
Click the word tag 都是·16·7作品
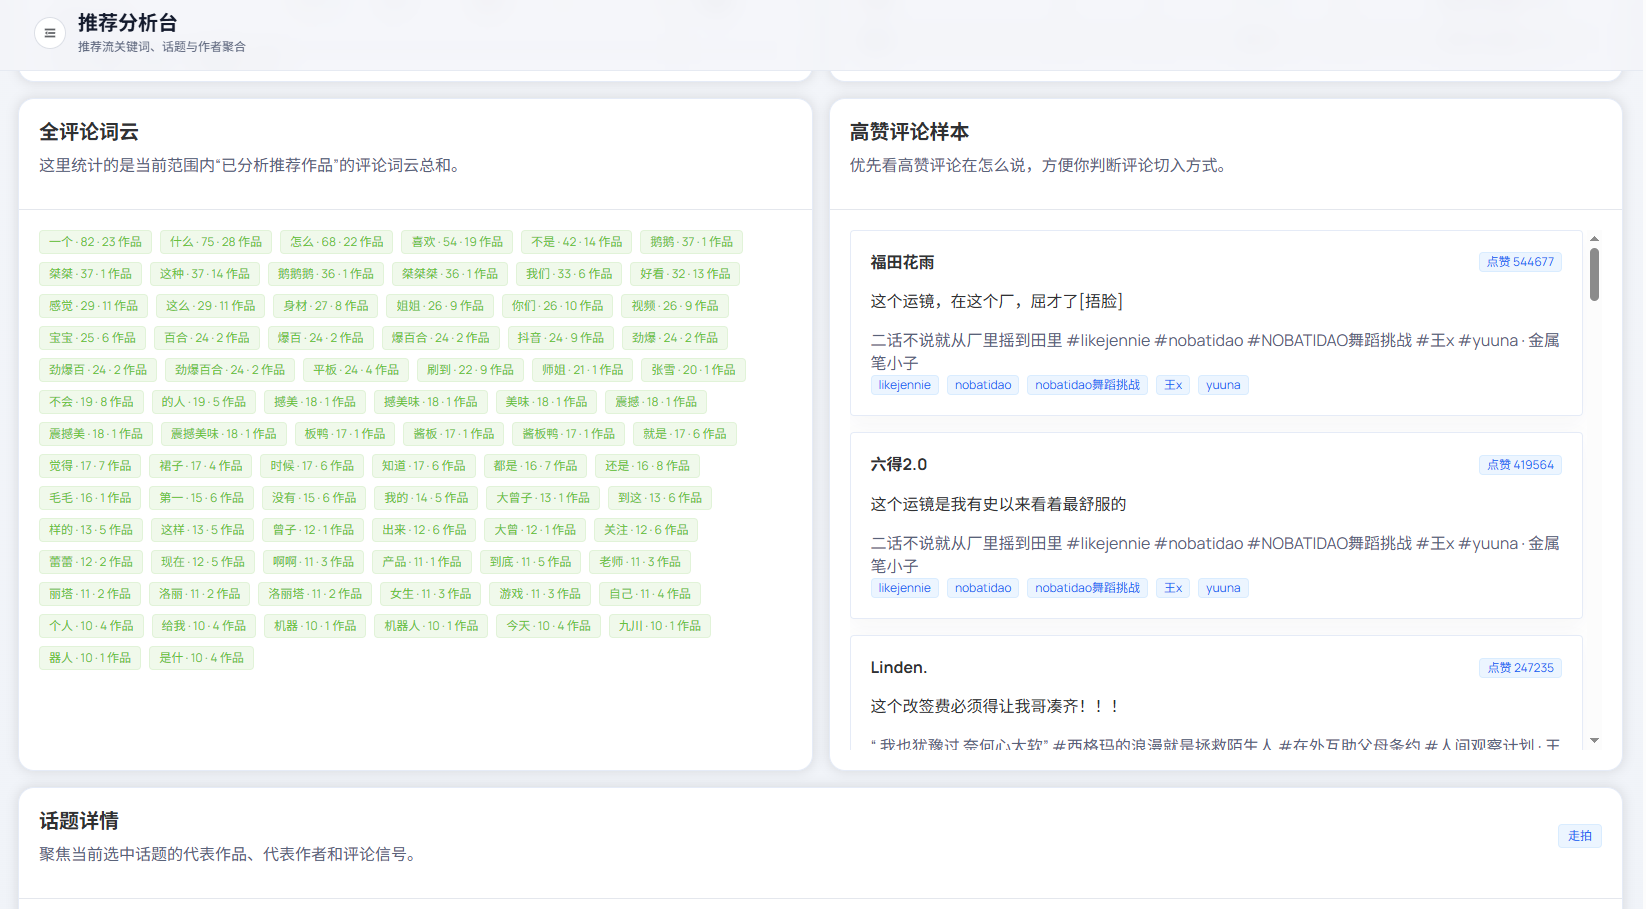[x=534, y=466]
